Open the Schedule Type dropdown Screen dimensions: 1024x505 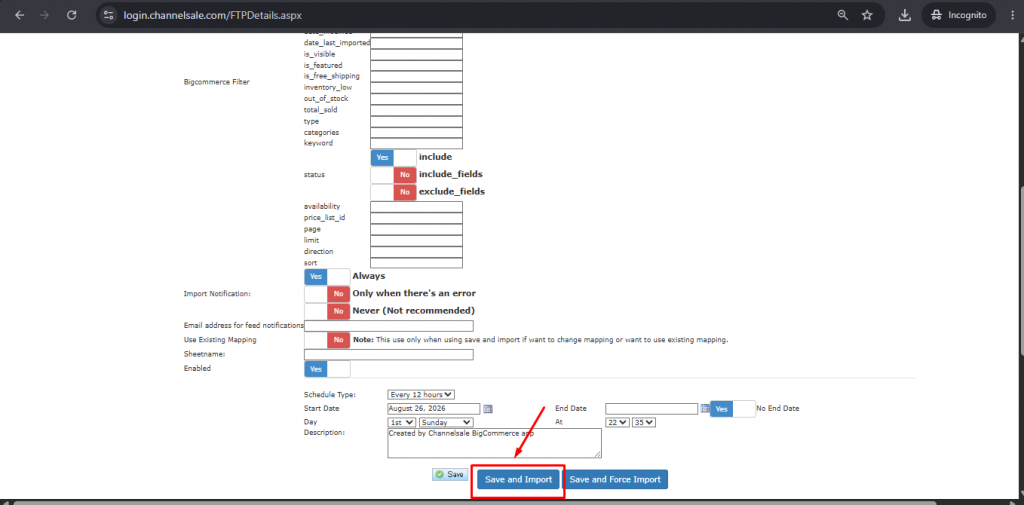[x=421, y=395]
